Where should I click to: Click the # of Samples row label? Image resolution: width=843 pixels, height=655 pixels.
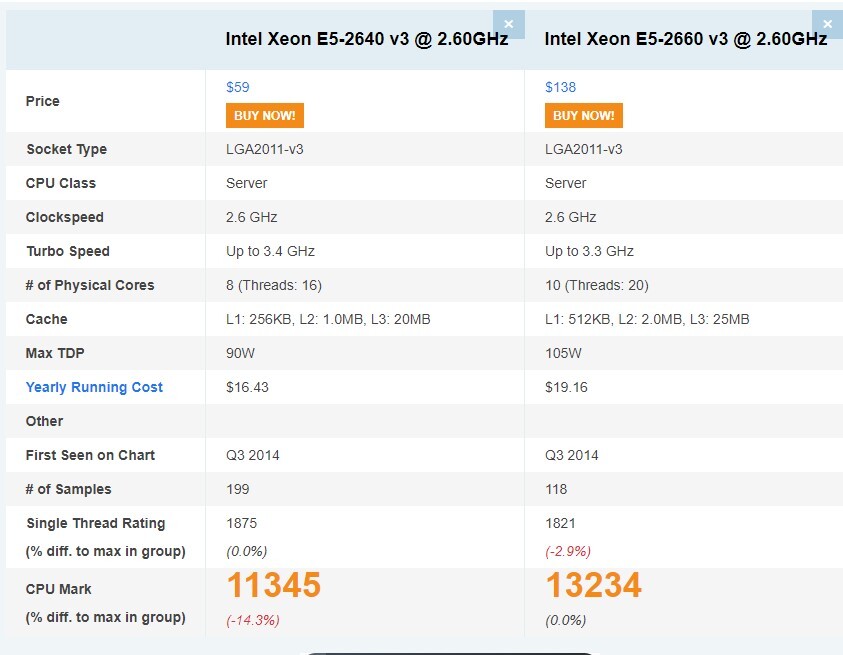point(71,489)
